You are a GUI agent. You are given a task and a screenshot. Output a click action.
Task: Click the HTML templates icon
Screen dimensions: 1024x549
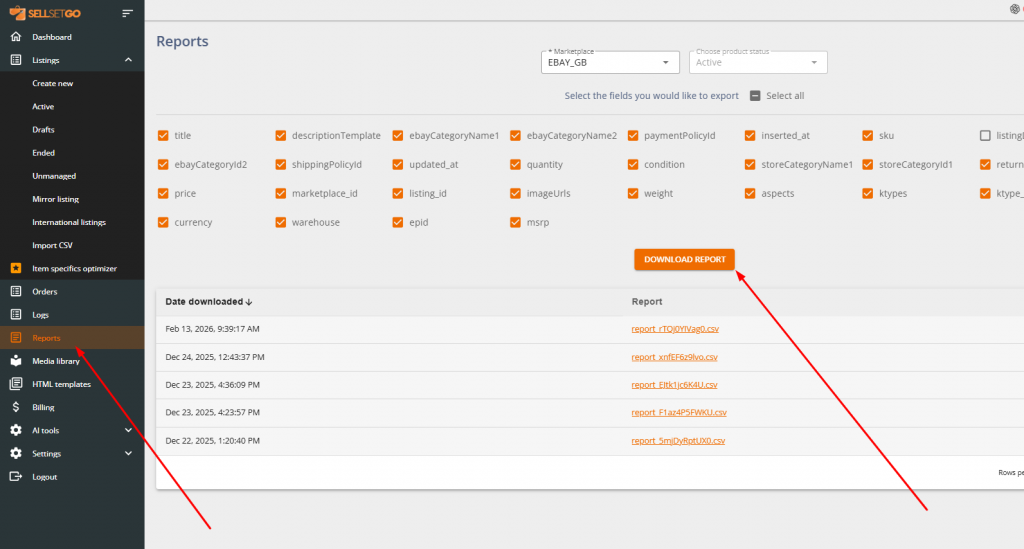[x=15, y=384]
